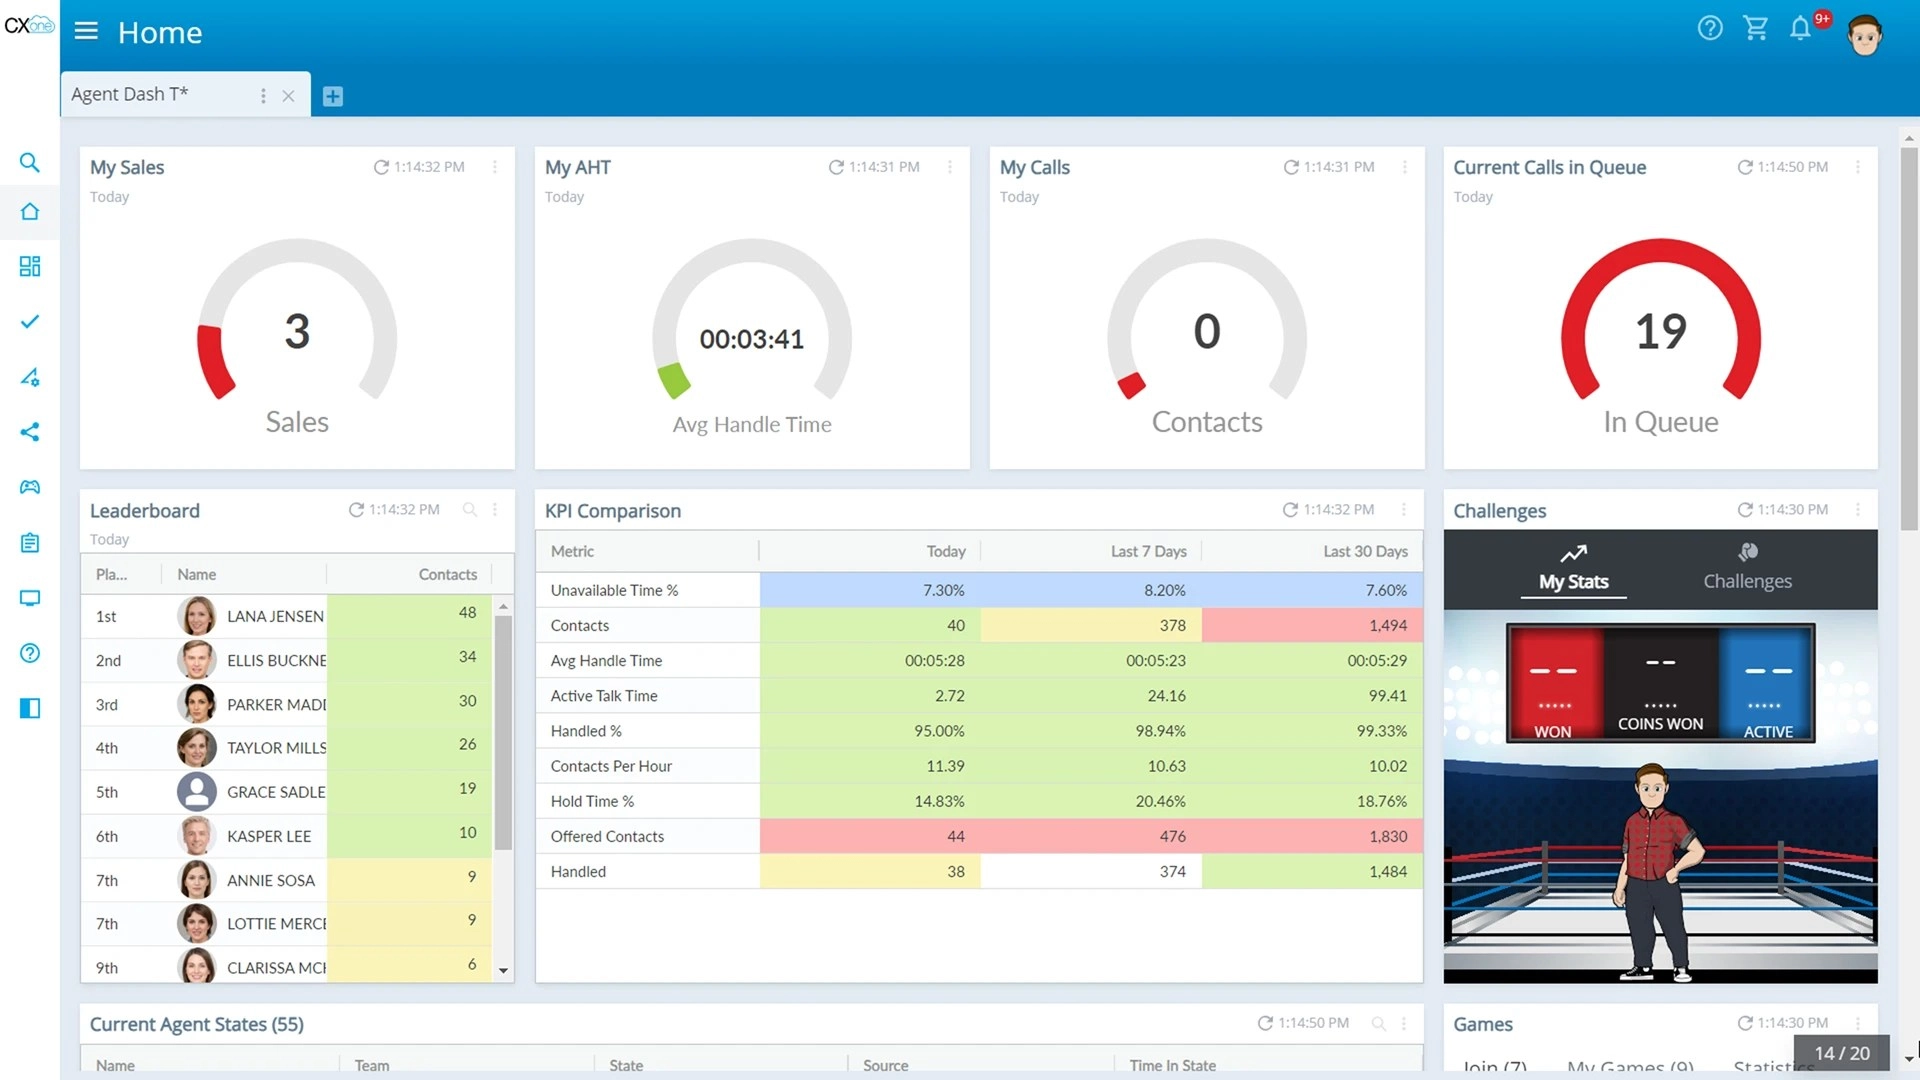Open the search panel in the left sidebar

coord(30,162)
